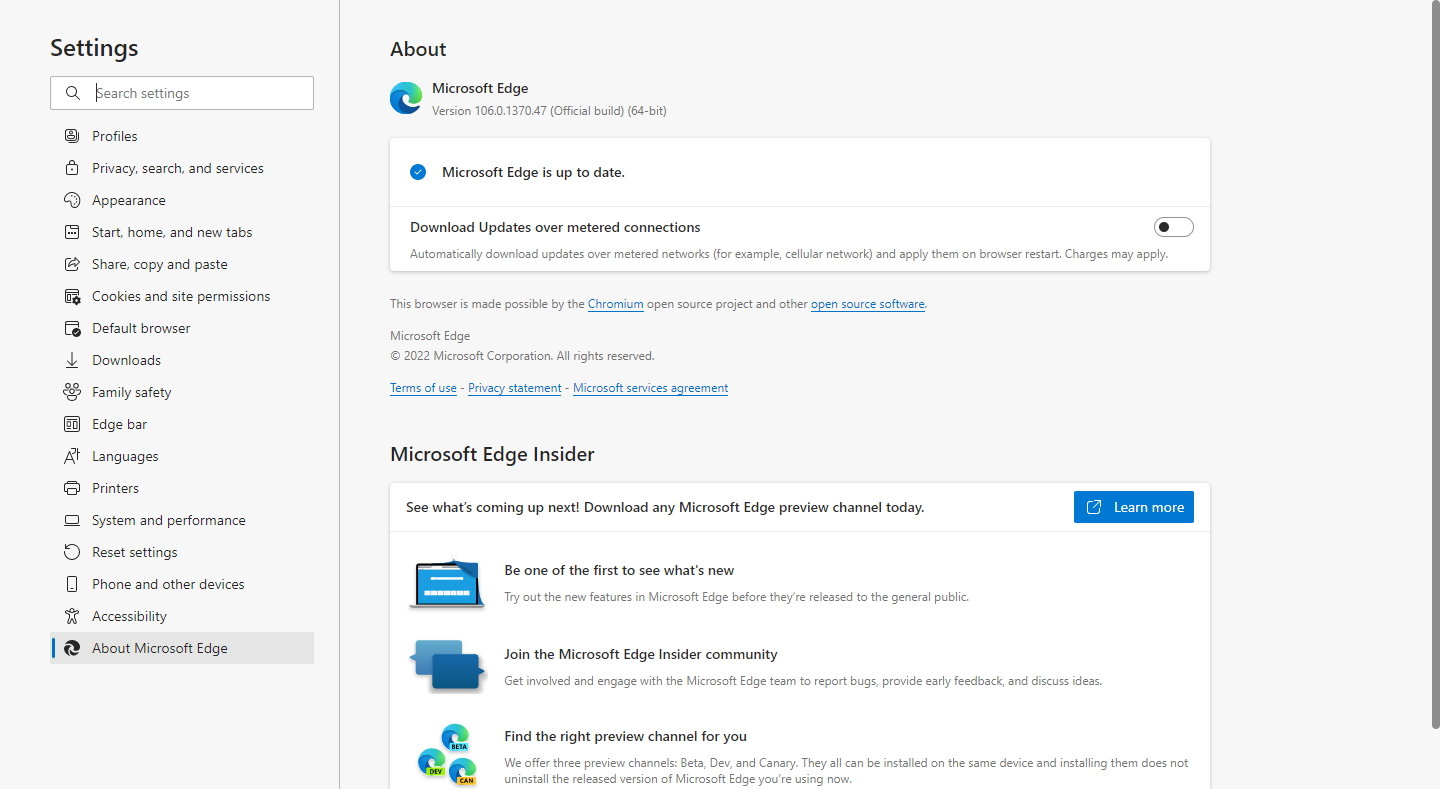1440x789 pixels.
Task: Select the Profiles icon in sidebar
Action: [71, 135]
